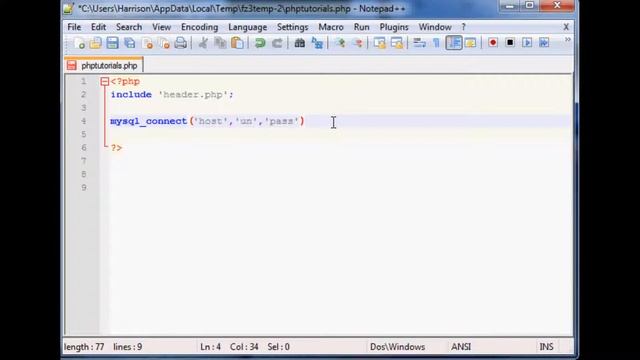
Task: Toggle word wrap
Action: [x=419, y=43]
